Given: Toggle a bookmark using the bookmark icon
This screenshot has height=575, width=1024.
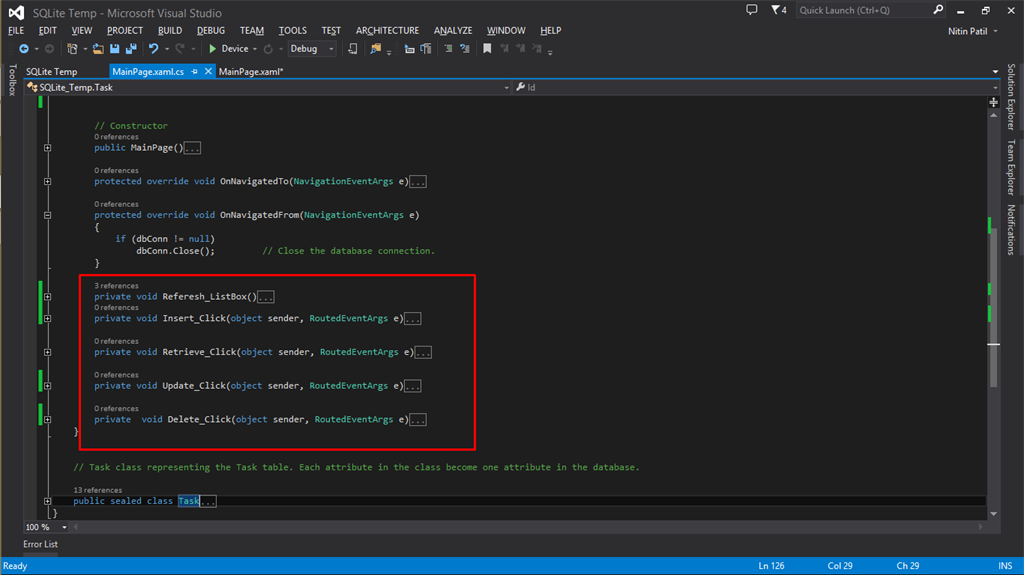Looking at the screenshot, I should coord(487,49).
